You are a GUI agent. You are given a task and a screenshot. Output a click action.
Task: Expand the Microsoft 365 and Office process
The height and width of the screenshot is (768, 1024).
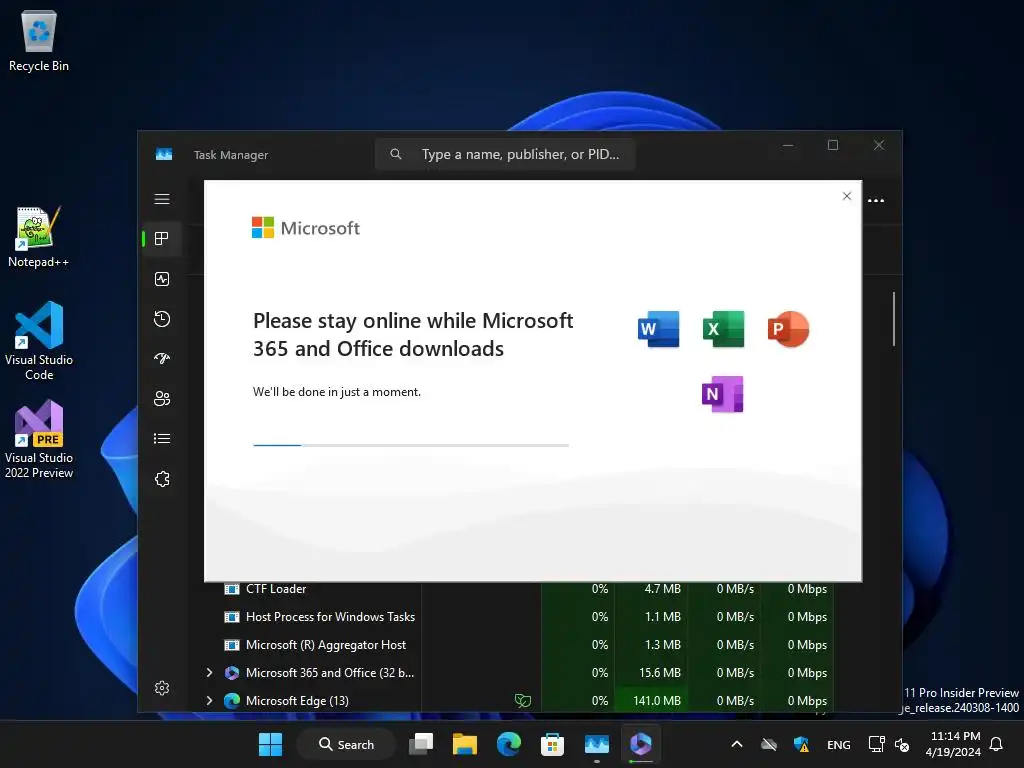(x=209, y=672)
